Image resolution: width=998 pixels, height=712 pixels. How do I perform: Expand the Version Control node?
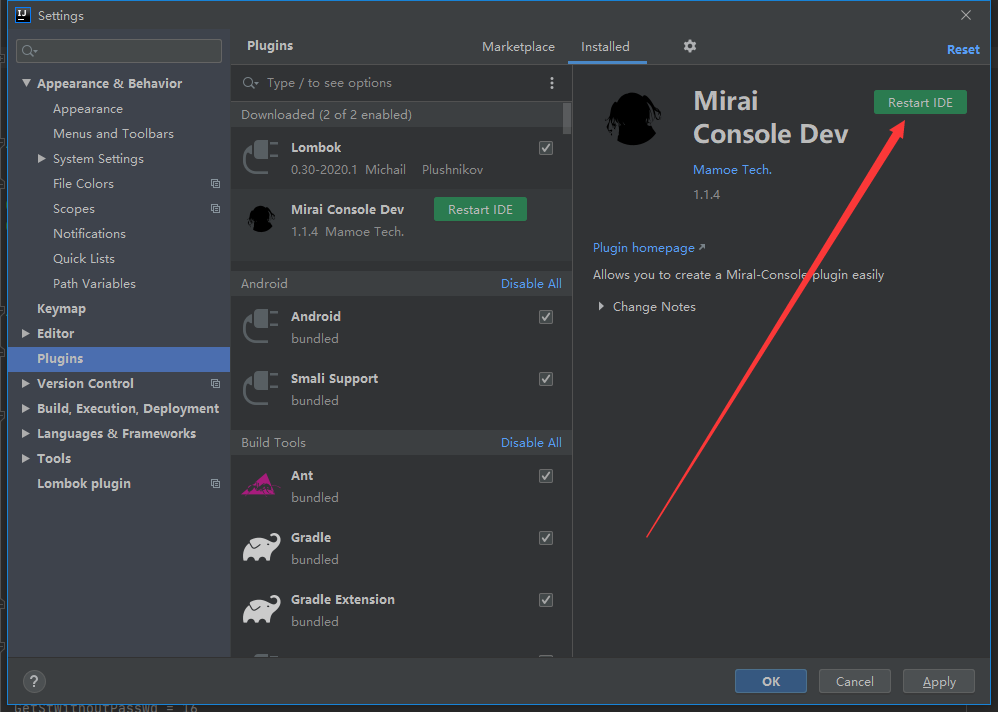click(25, 383)
